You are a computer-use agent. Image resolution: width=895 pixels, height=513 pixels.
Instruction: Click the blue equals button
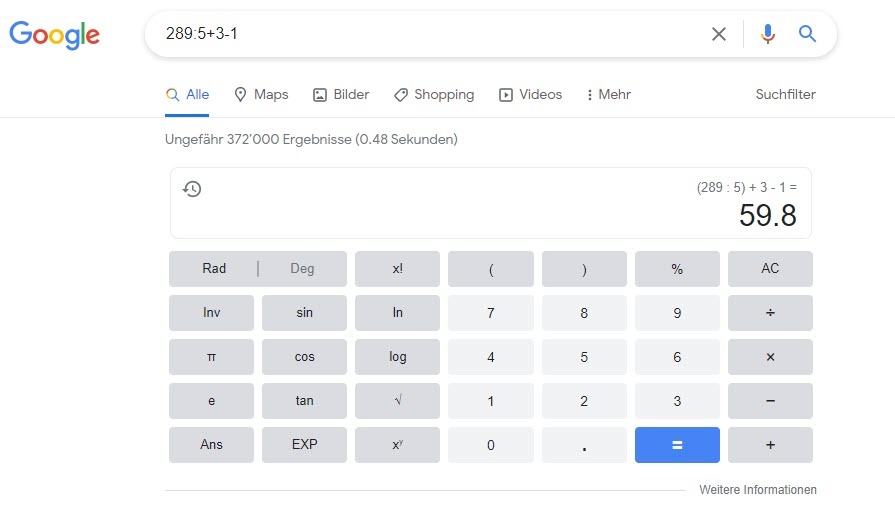pos(677,445)
